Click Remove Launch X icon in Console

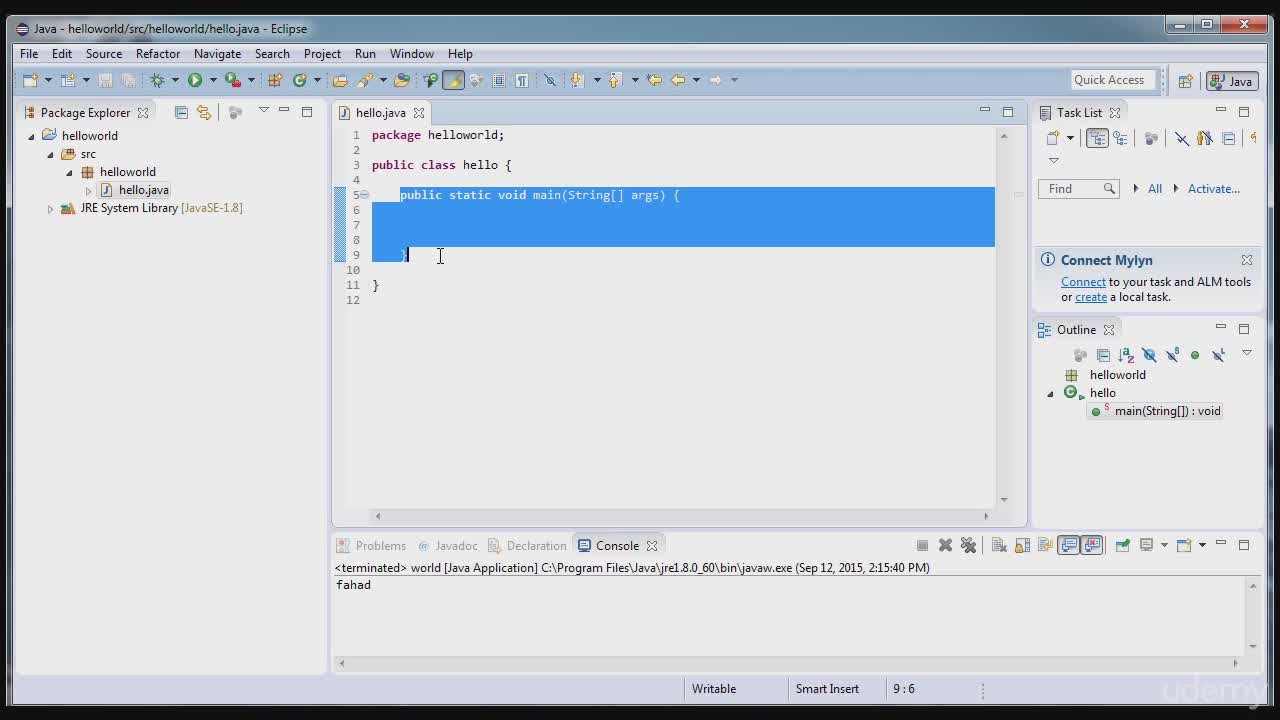(945, 545)
